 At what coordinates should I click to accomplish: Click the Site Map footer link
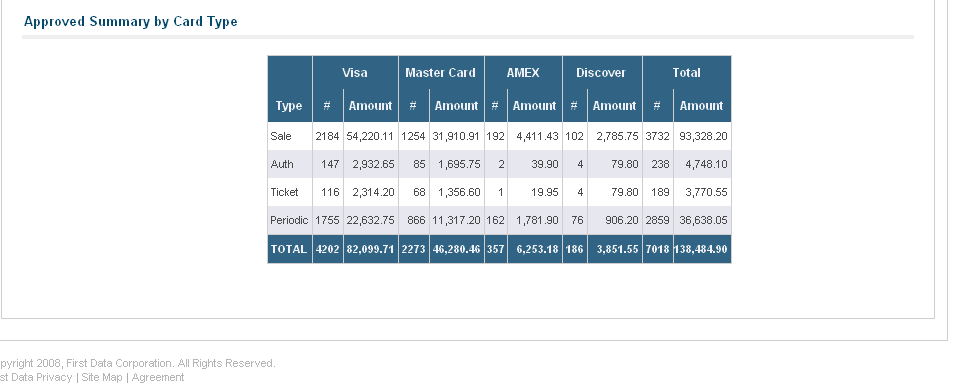click(x=101, y=377)
